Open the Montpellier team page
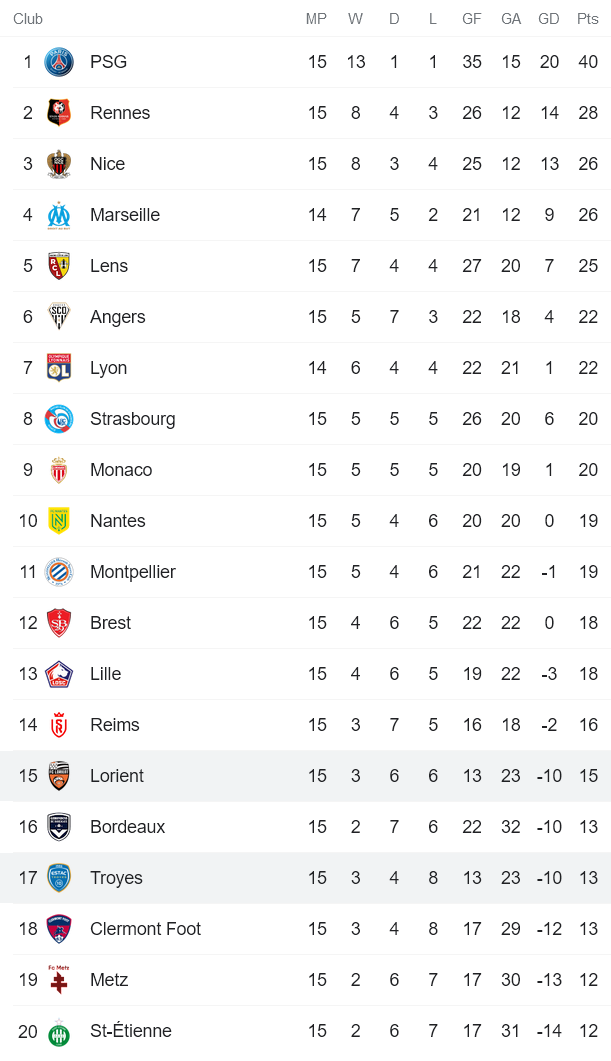611x1061 pixels. [x=132, y=572]
